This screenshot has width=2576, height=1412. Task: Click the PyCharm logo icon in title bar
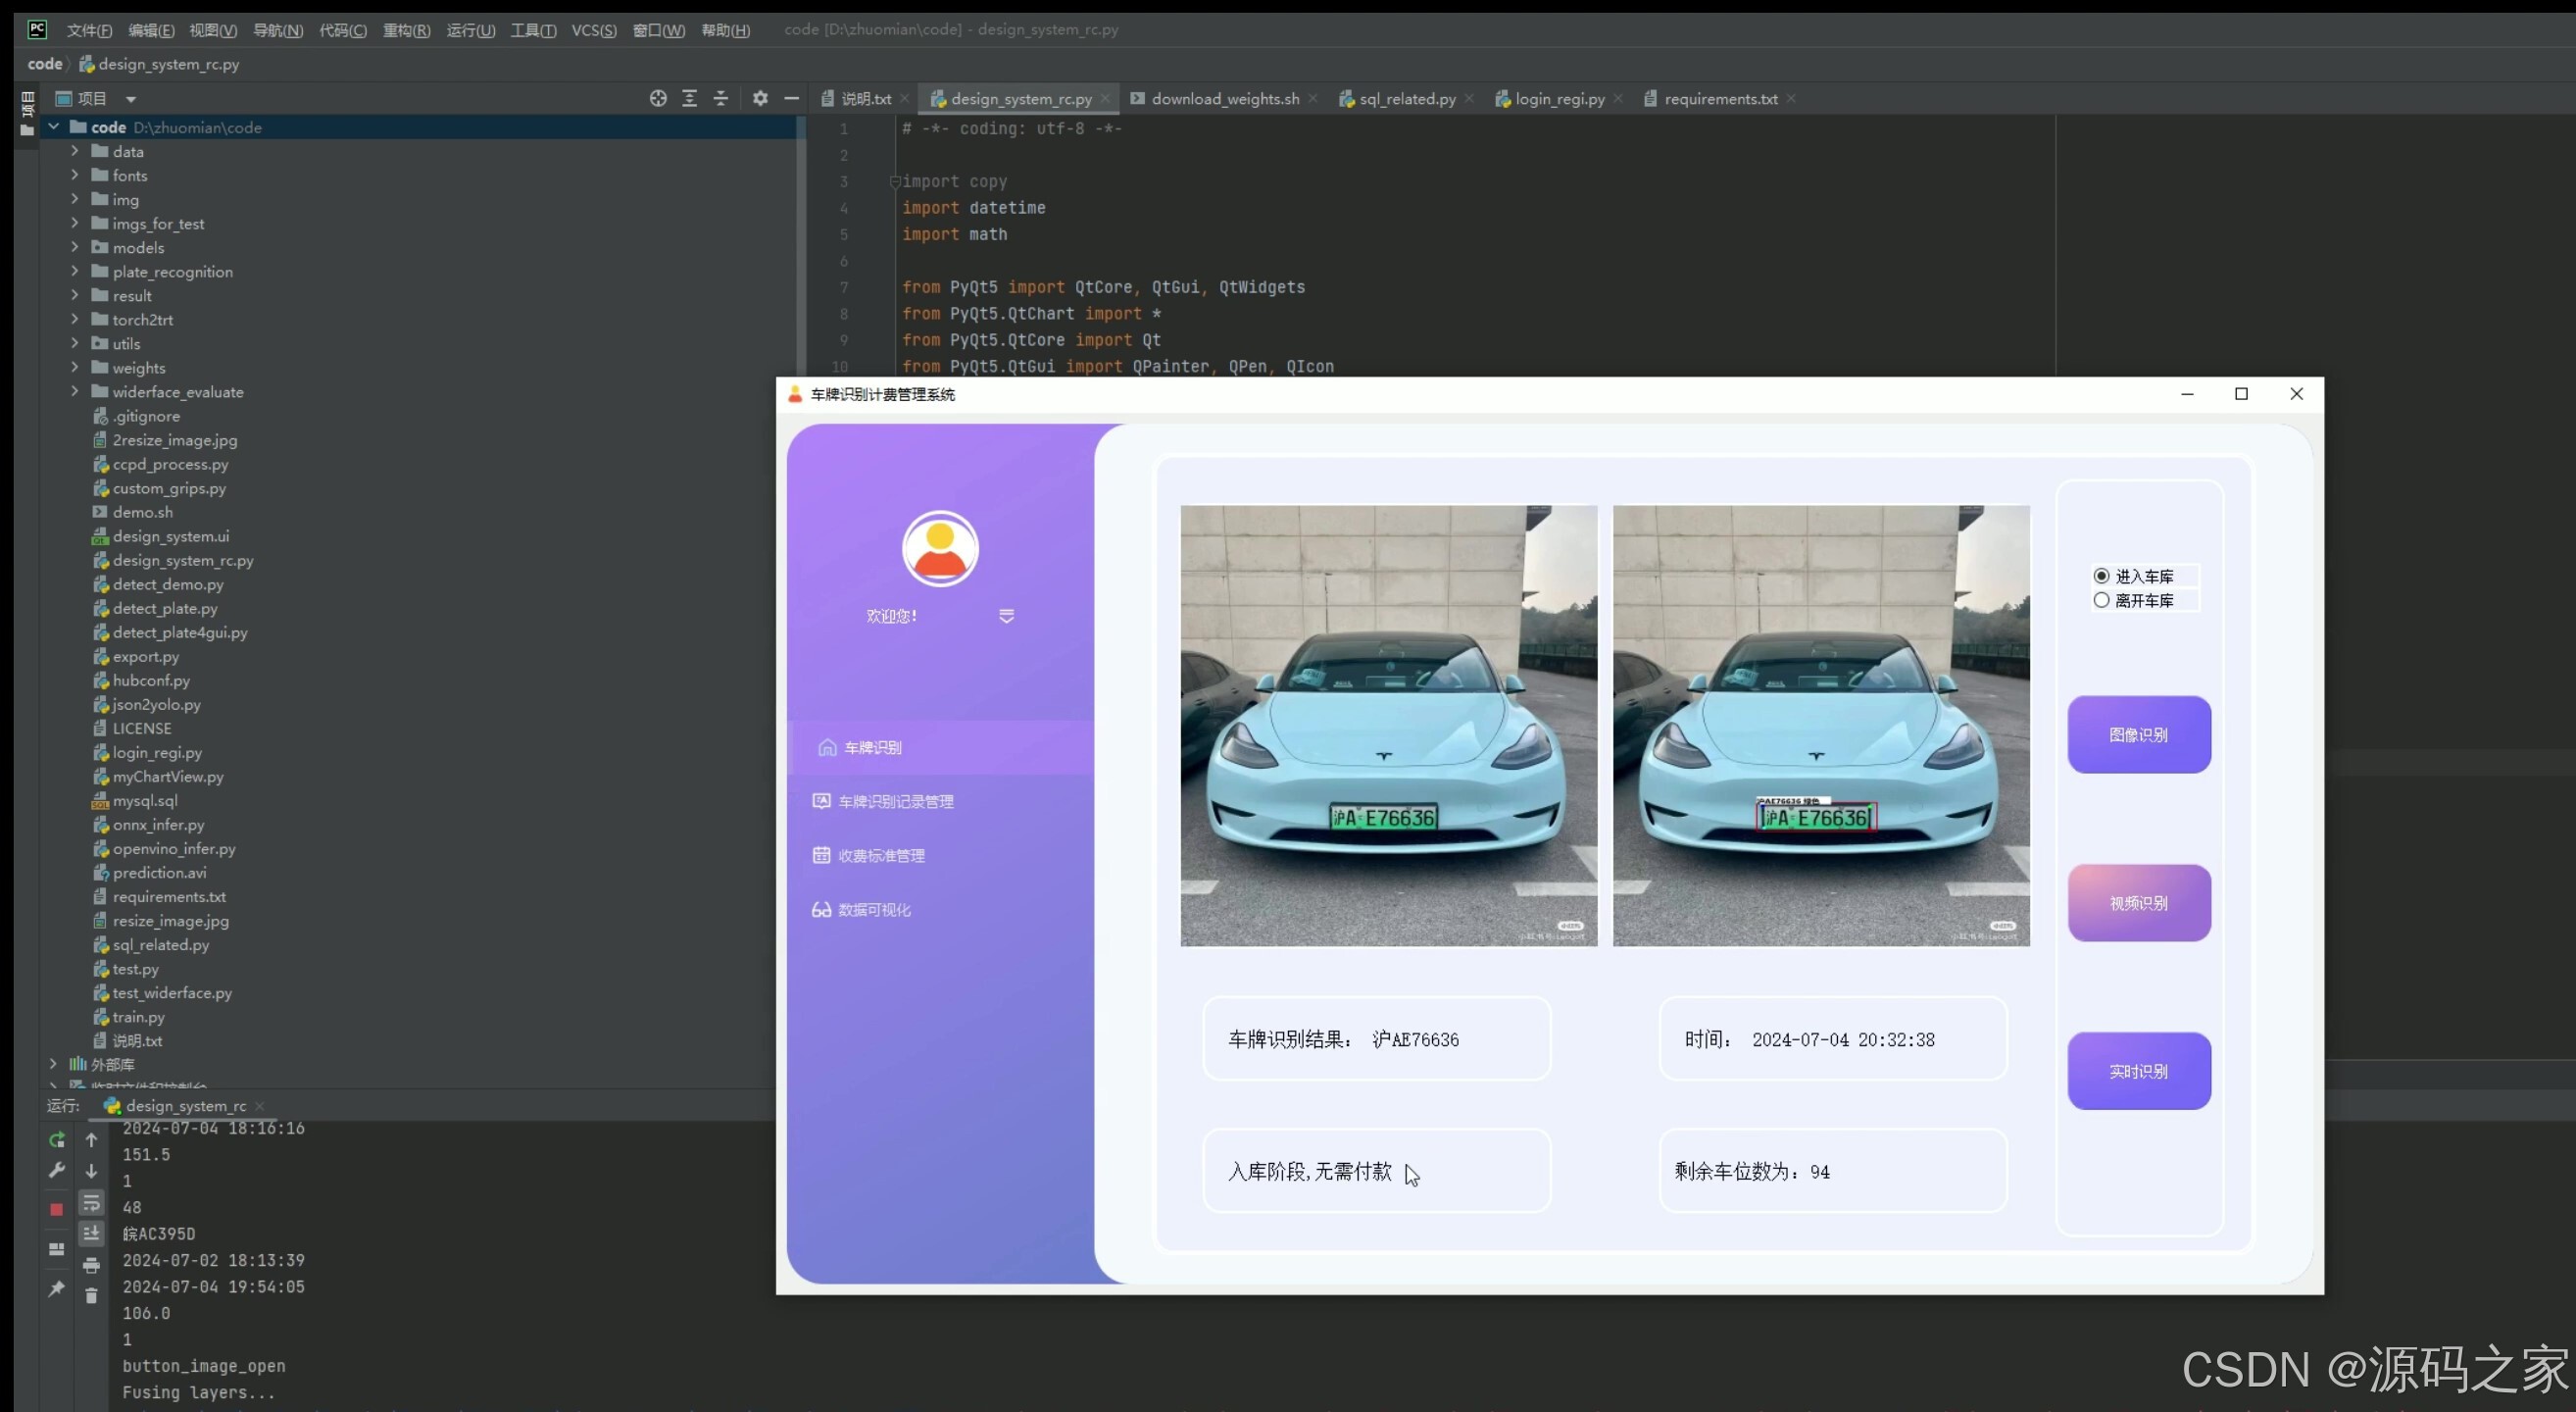pos(37,29)
